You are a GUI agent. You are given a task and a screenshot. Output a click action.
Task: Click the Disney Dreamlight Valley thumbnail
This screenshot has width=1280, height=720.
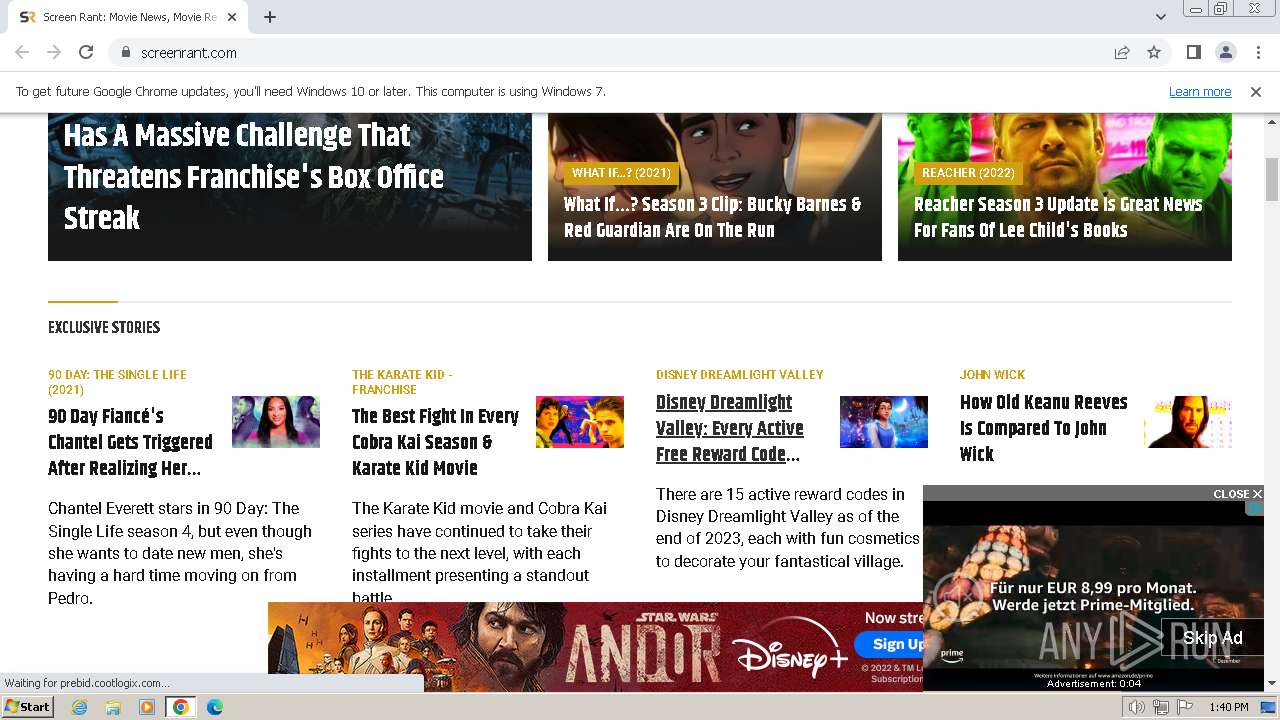point(884,422)
